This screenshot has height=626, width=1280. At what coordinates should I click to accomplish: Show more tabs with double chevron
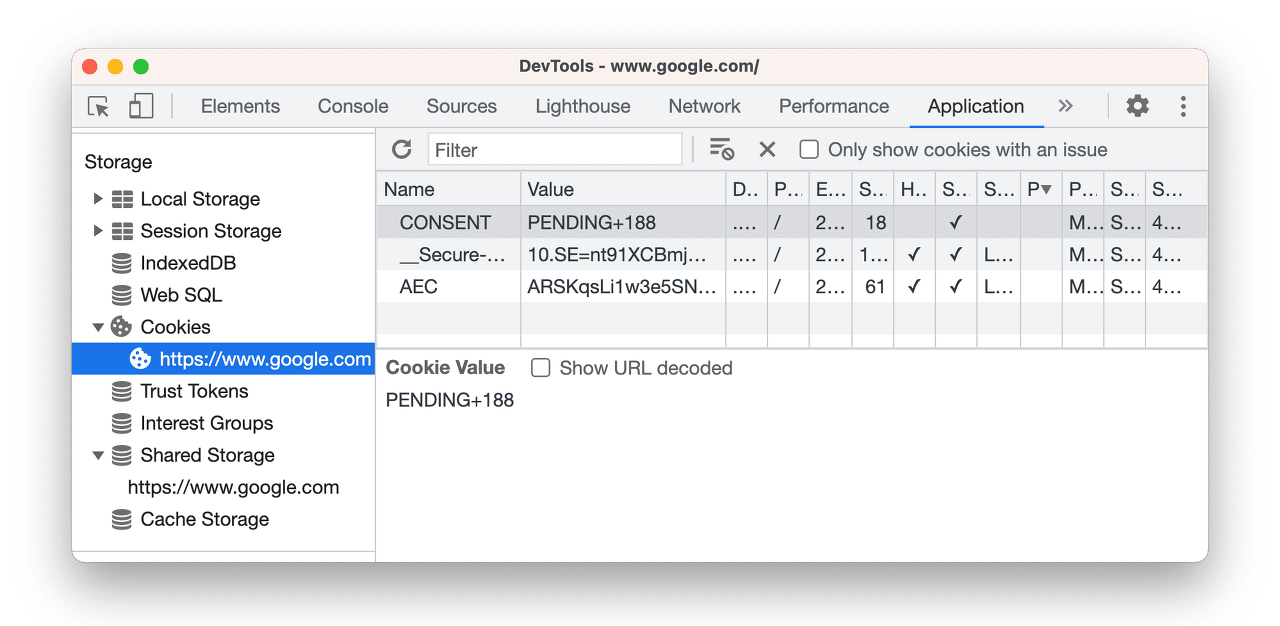coord(1065,106)
